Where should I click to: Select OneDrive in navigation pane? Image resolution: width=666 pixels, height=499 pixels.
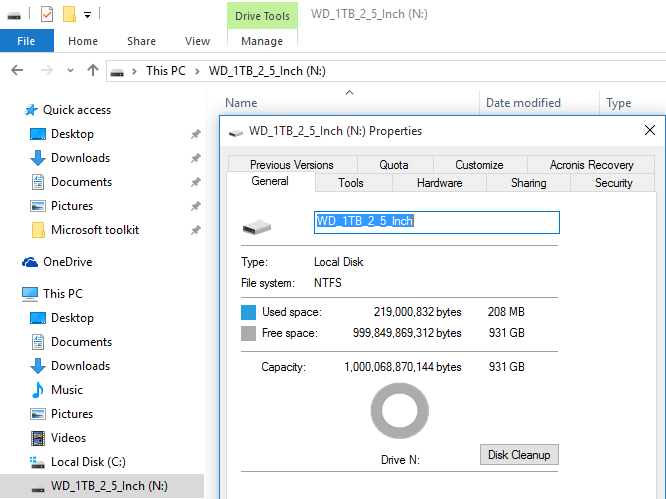pyautogui.click(x=68, y=262)
